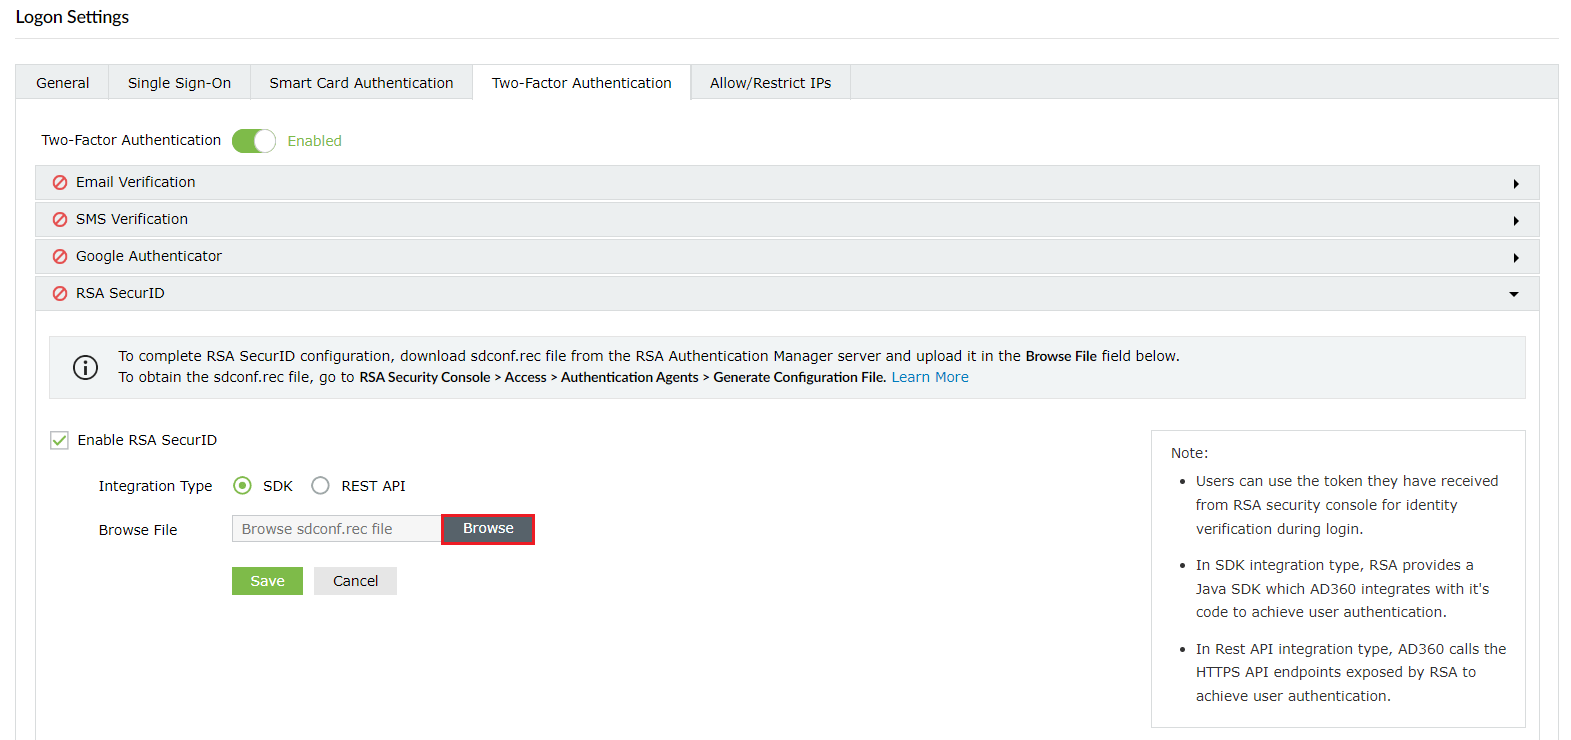Save the RSA SecurID settings

[267, 581]
